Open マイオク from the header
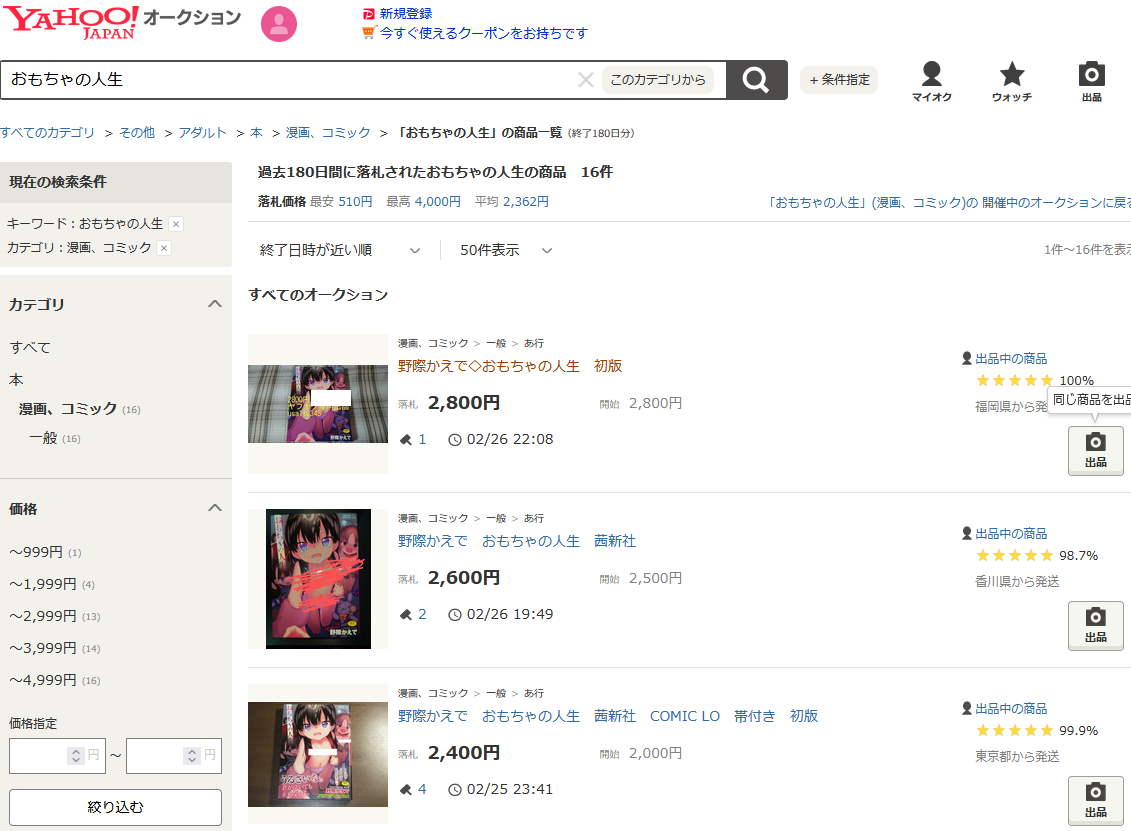The image size is (1131, 831). pos(931,82)
